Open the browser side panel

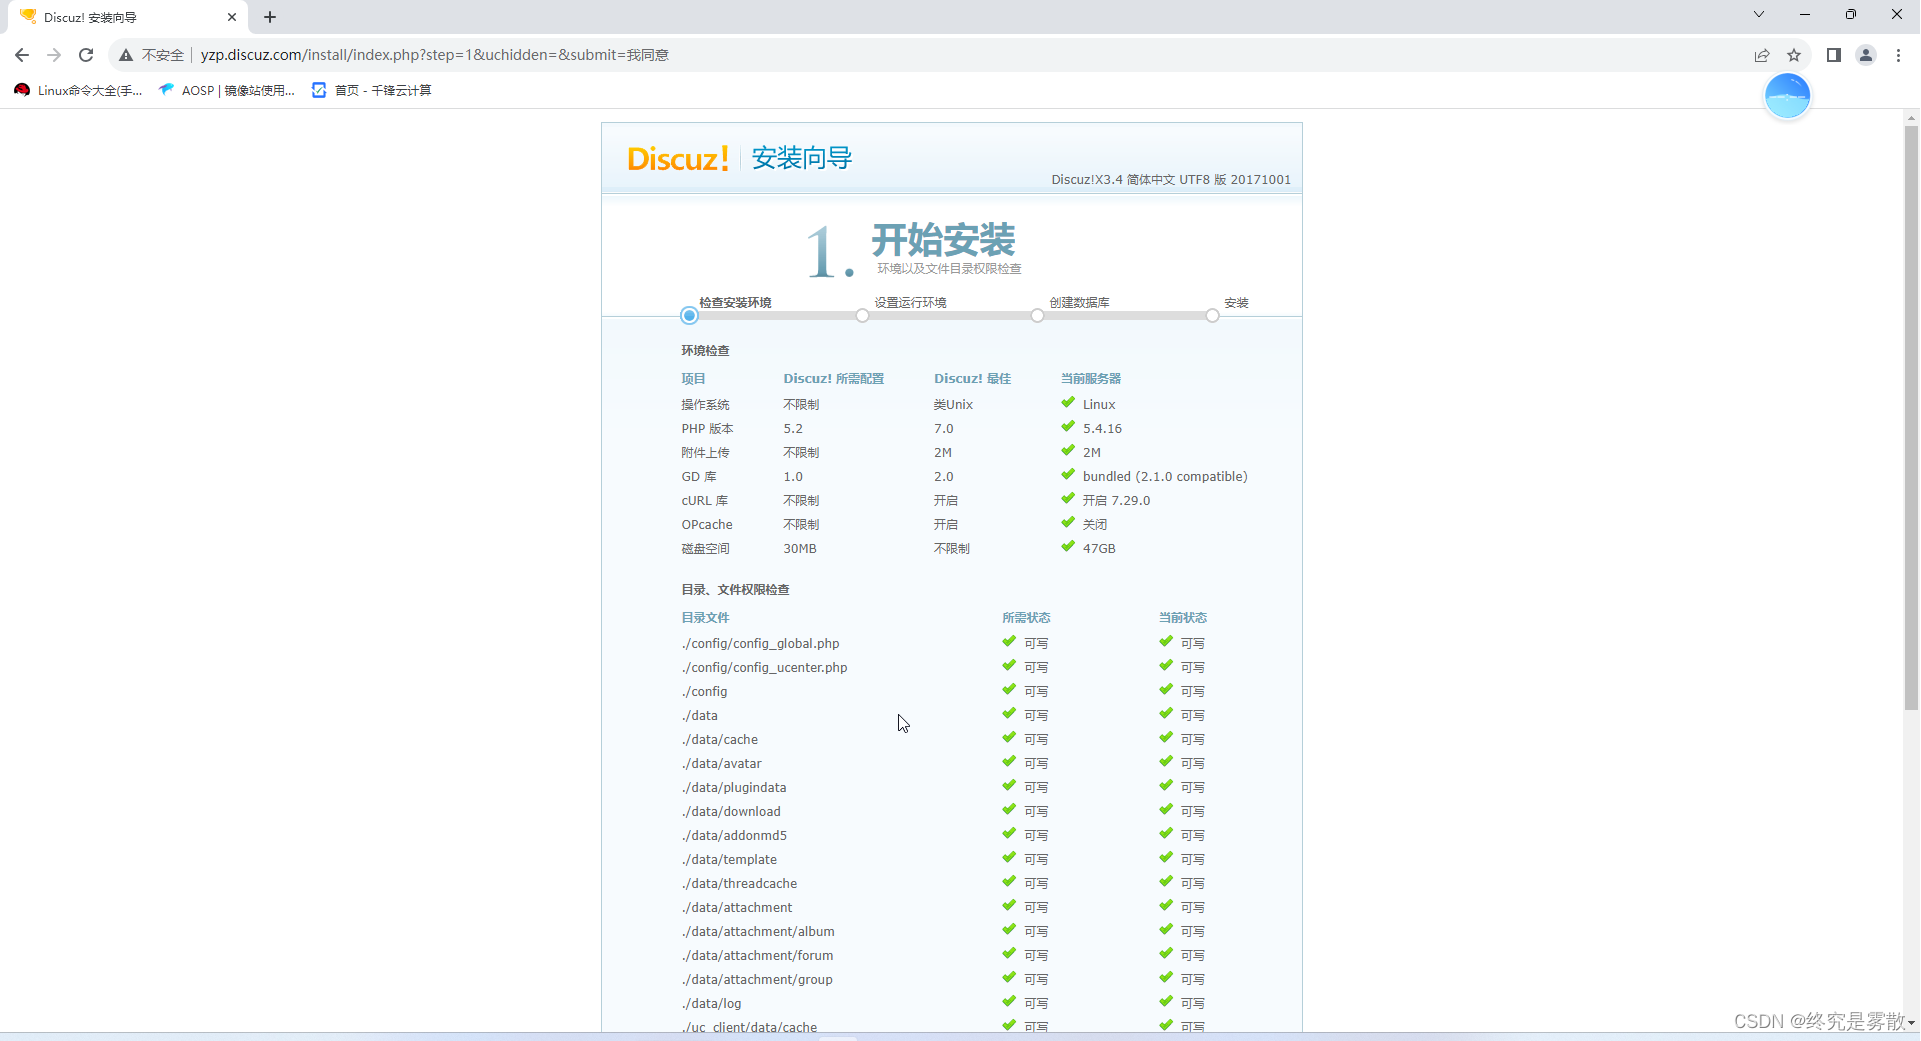click(1834, 55)
